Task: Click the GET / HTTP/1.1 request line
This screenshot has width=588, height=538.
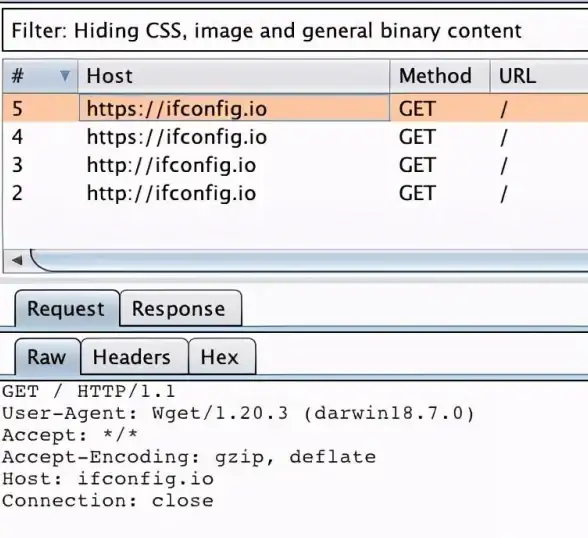Action: coord(88,392)
